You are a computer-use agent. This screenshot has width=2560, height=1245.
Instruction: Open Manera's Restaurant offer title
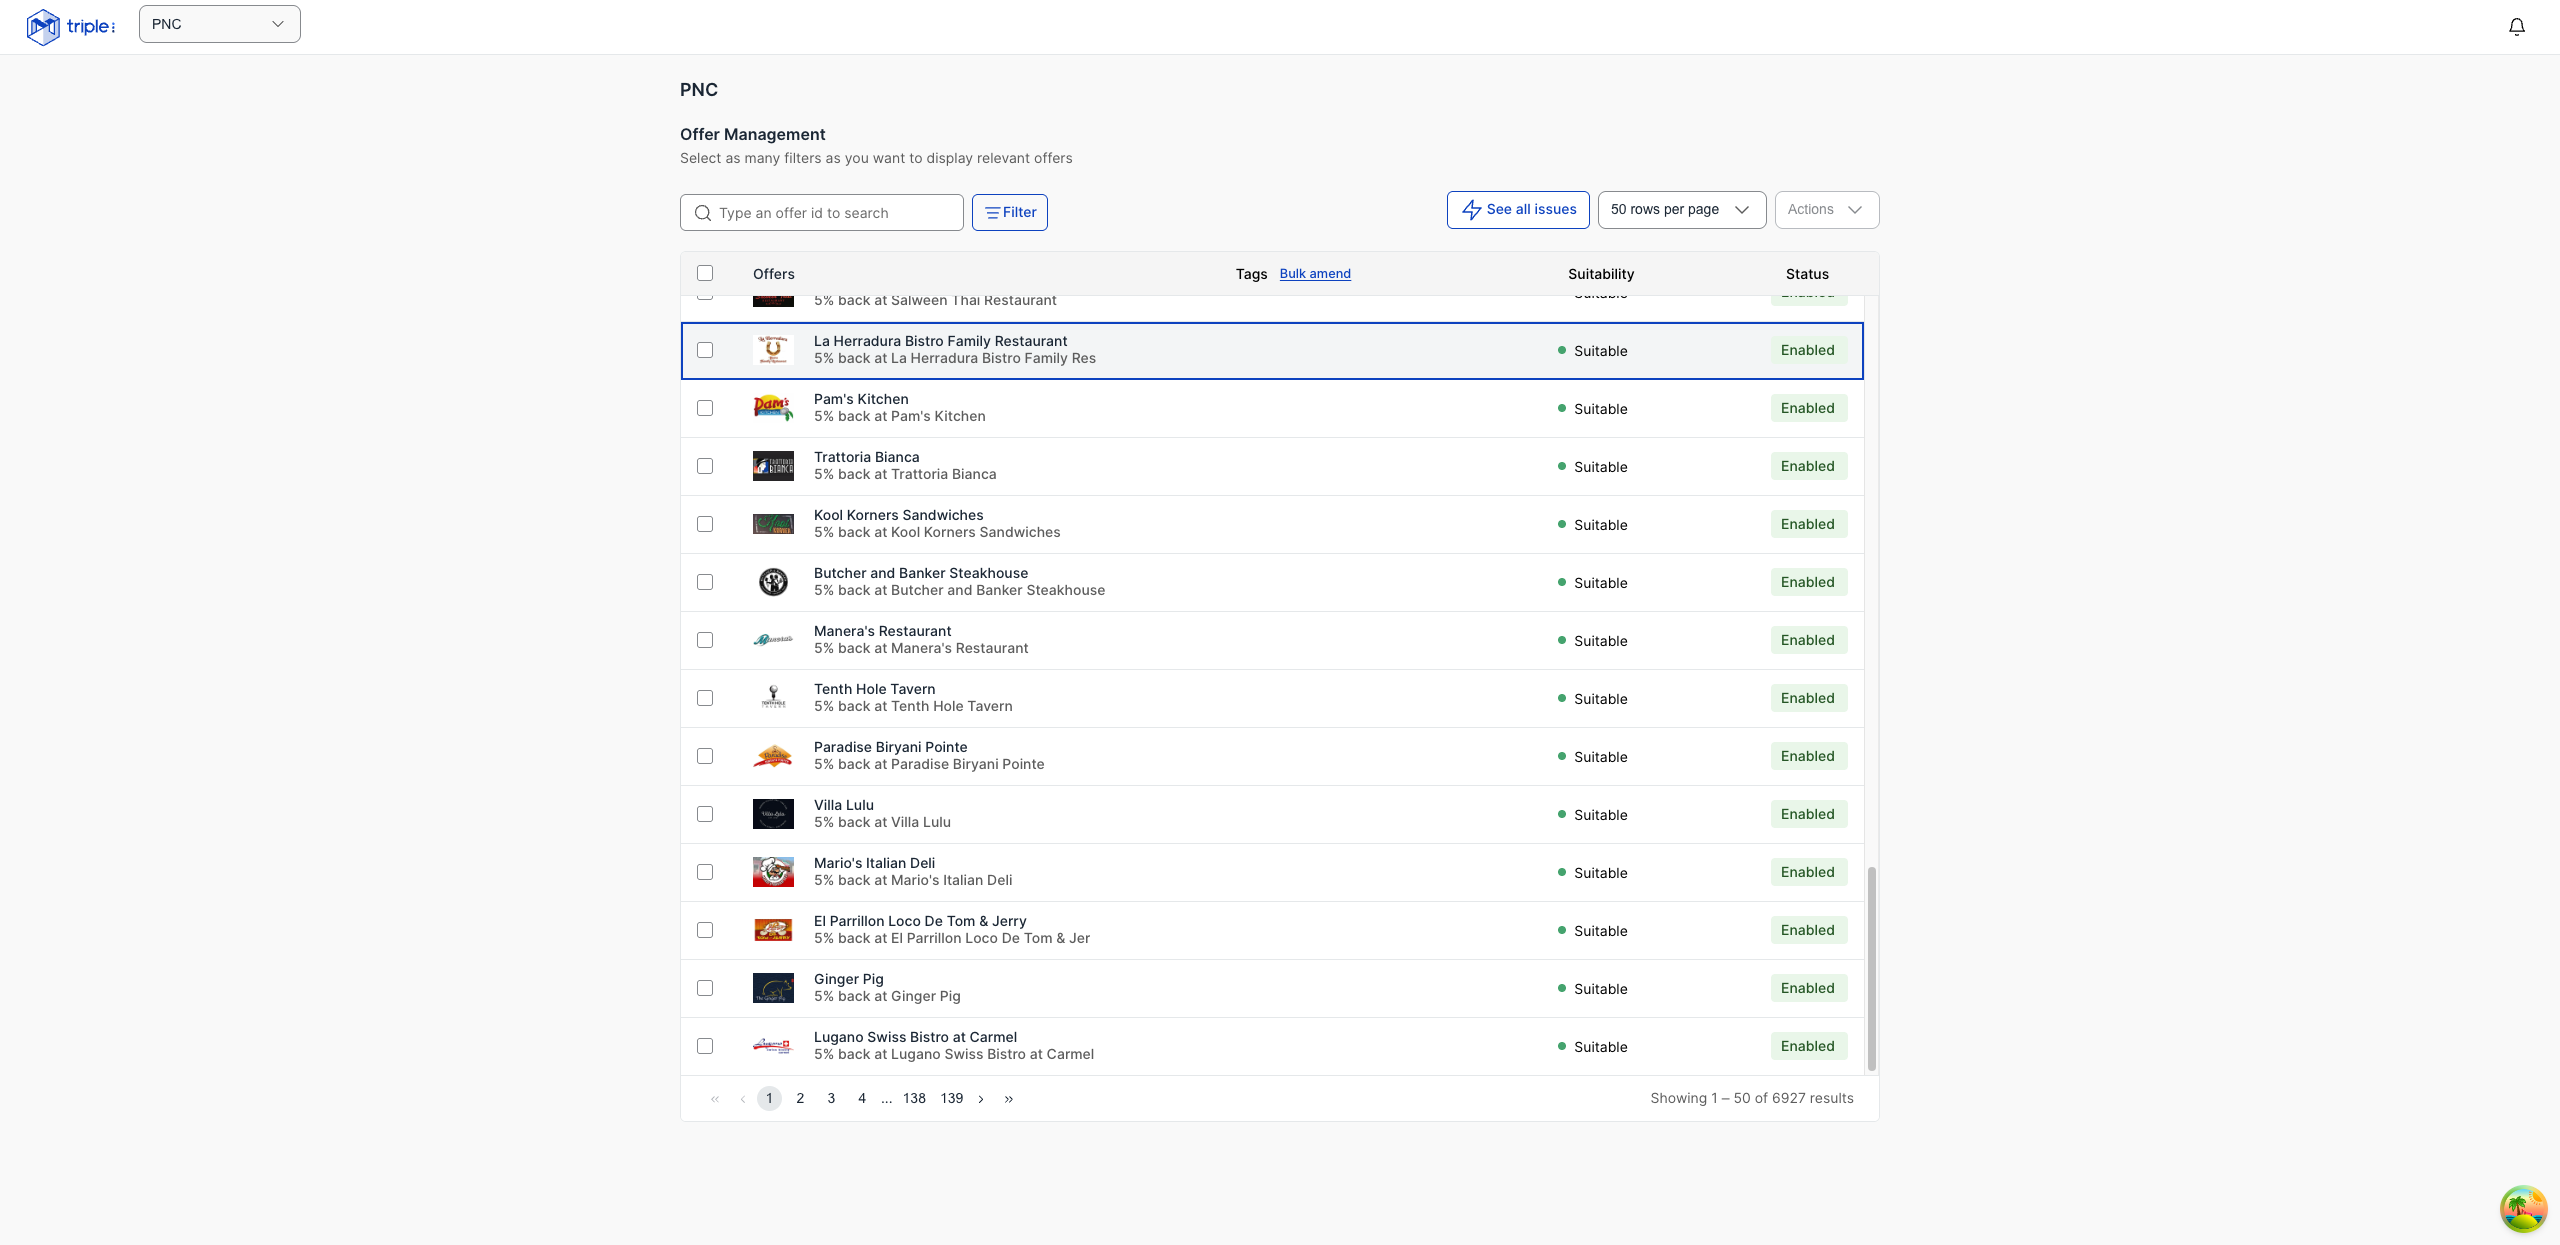click(882, 631)
